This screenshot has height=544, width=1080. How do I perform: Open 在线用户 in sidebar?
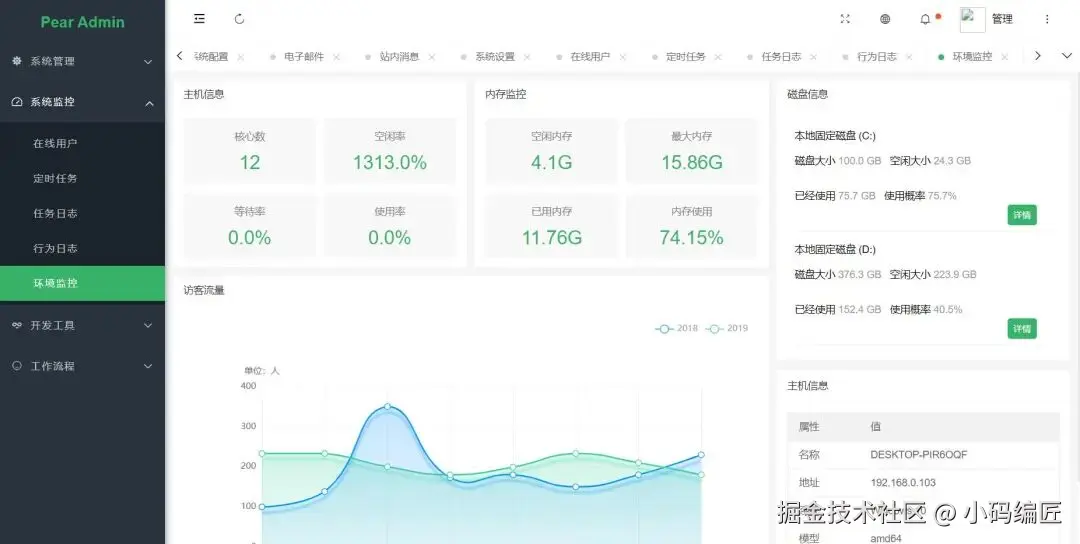(x=83, y=143)
